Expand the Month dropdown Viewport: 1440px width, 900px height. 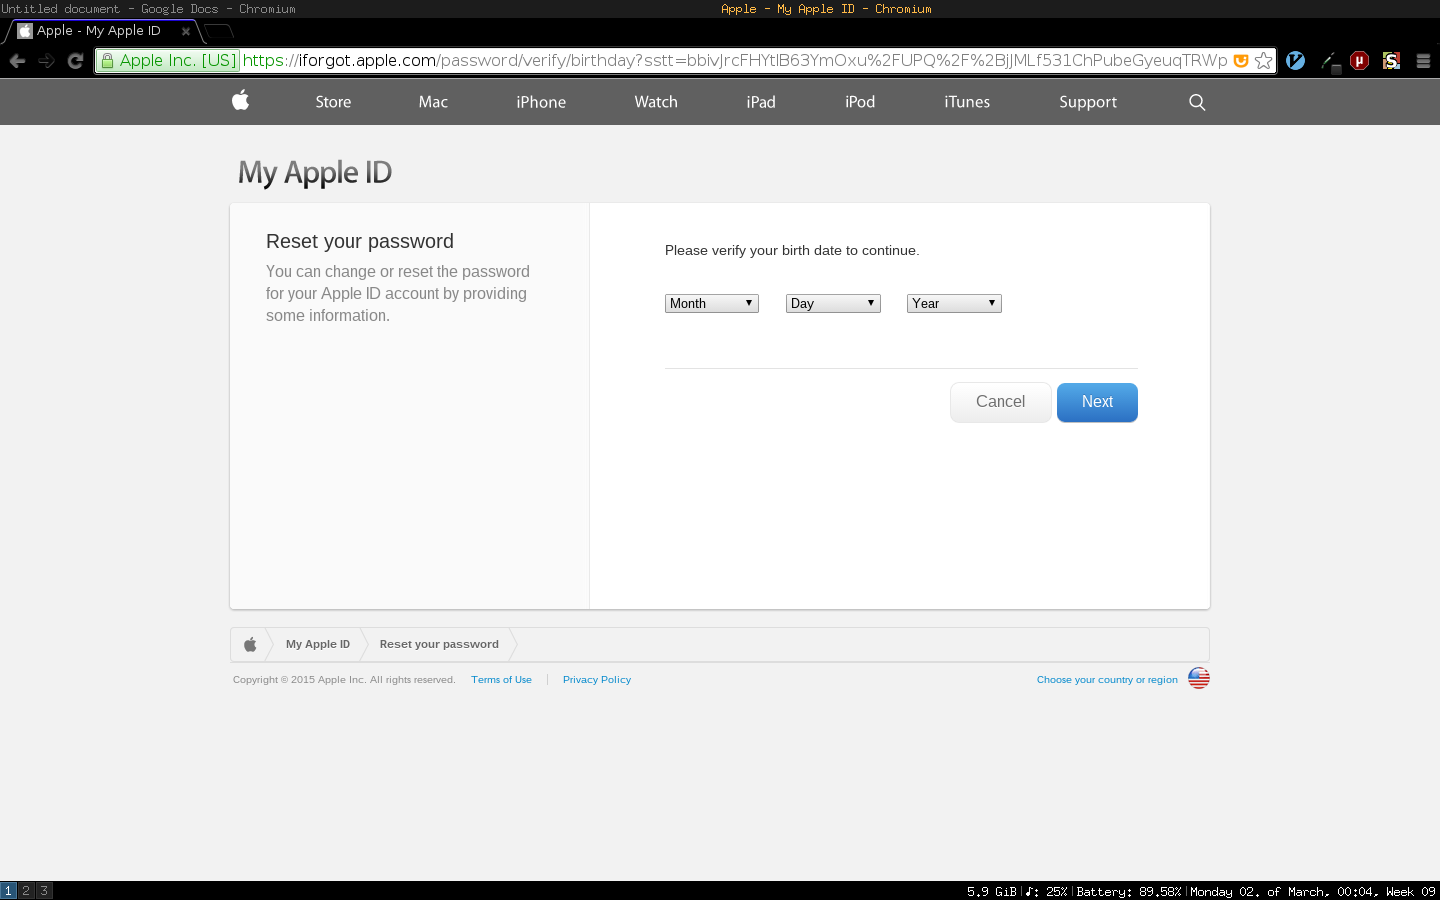[712, 303]
